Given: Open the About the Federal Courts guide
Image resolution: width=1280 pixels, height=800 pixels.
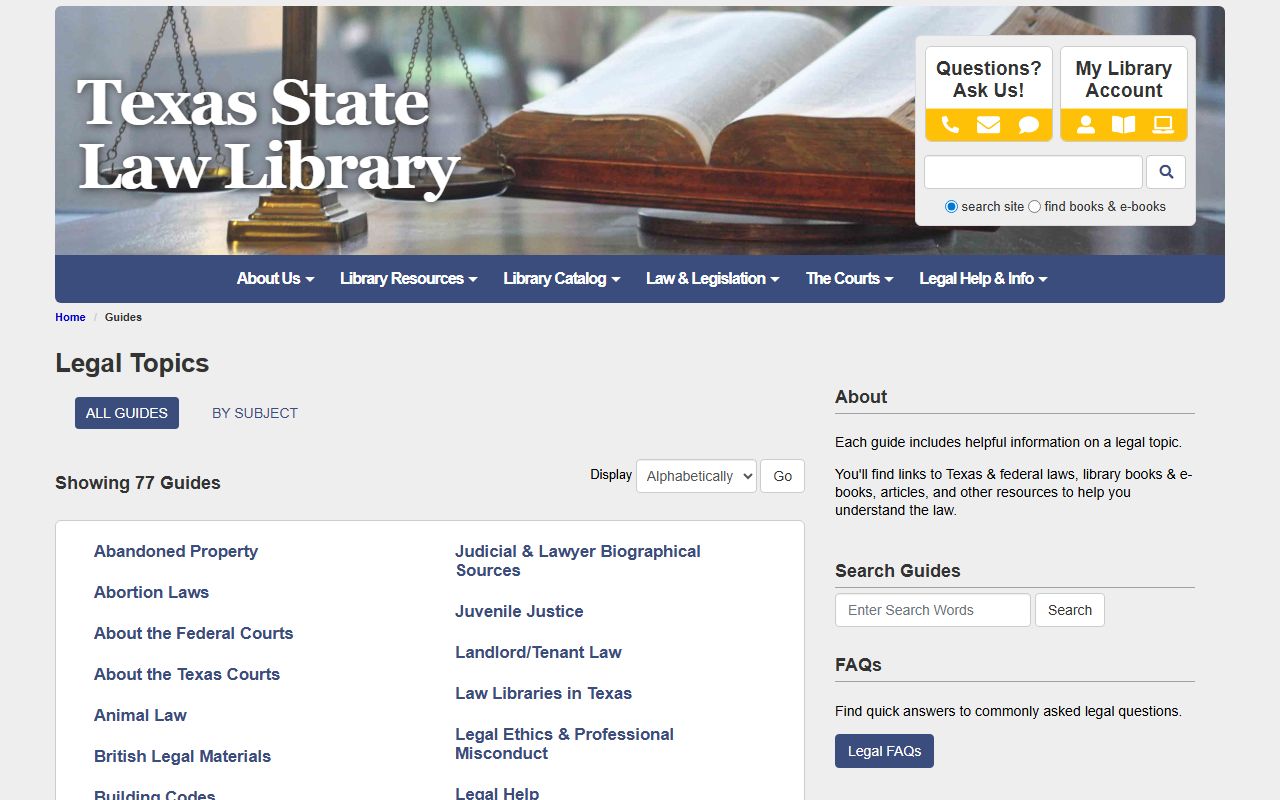Looking at the screenshot, I should tap(193, 633).
